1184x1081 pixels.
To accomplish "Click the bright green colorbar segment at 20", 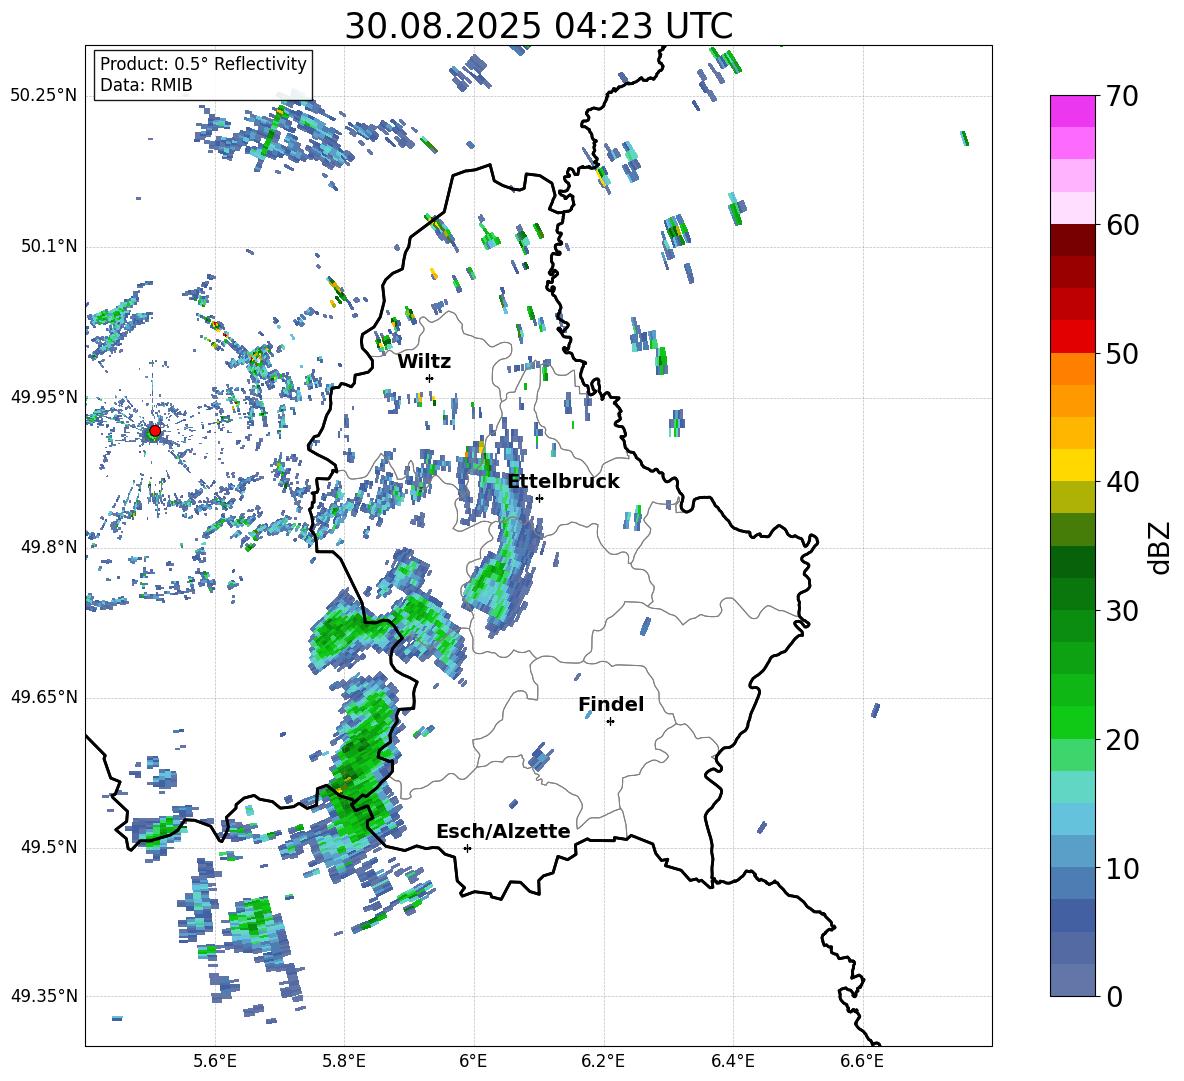I will pos(1073,722).
